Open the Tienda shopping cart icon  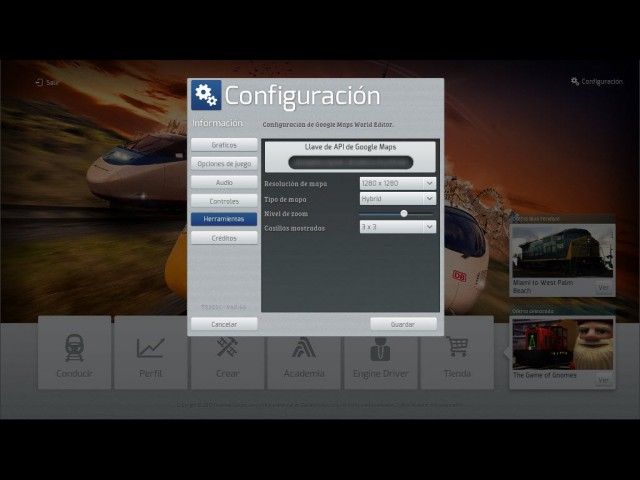457,349
